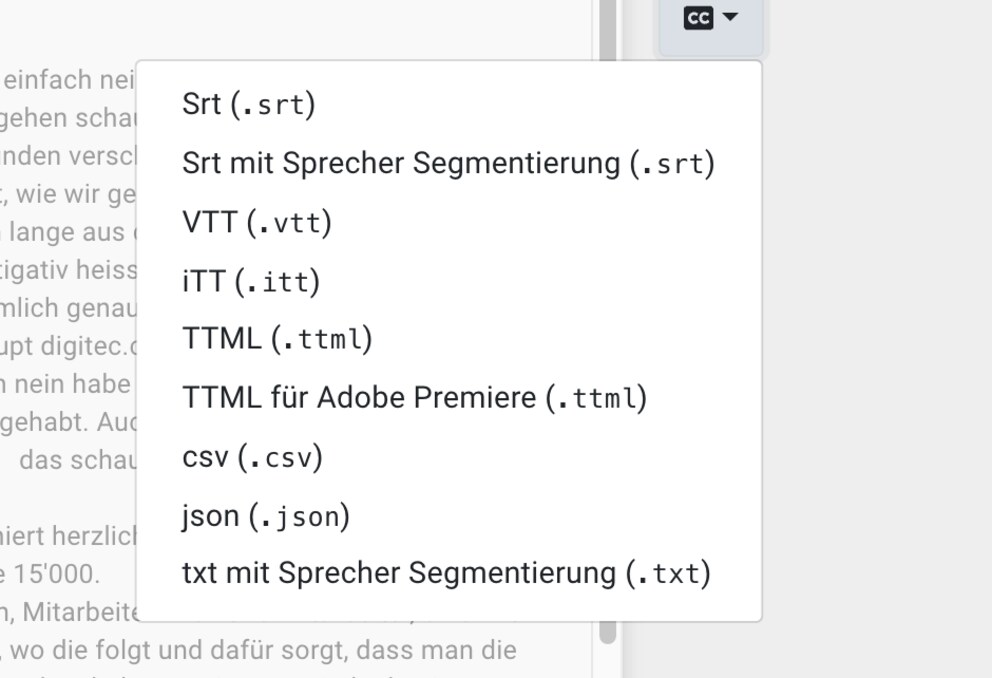Screen dimensions: 992x678
Task: Click the transcript text "15'000."
Action: pyautogui.click(x=56, y=574)
